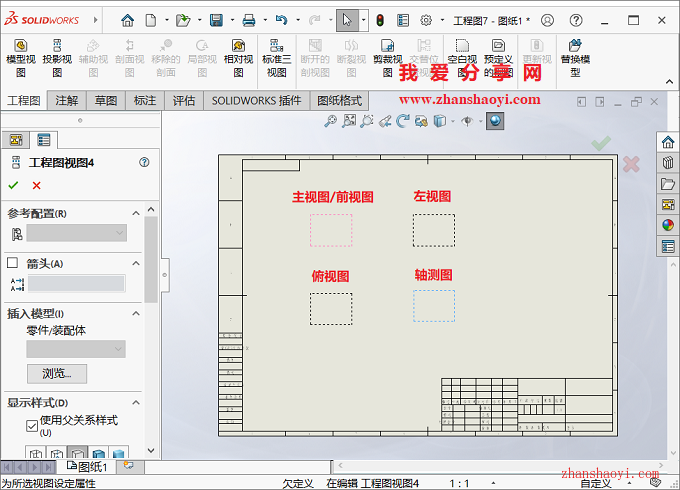Image resolution: width=680 pixels, height=490 pixels.
Task: Click Zoom to Fit icon in view toolbar
Action: point(330,121)
